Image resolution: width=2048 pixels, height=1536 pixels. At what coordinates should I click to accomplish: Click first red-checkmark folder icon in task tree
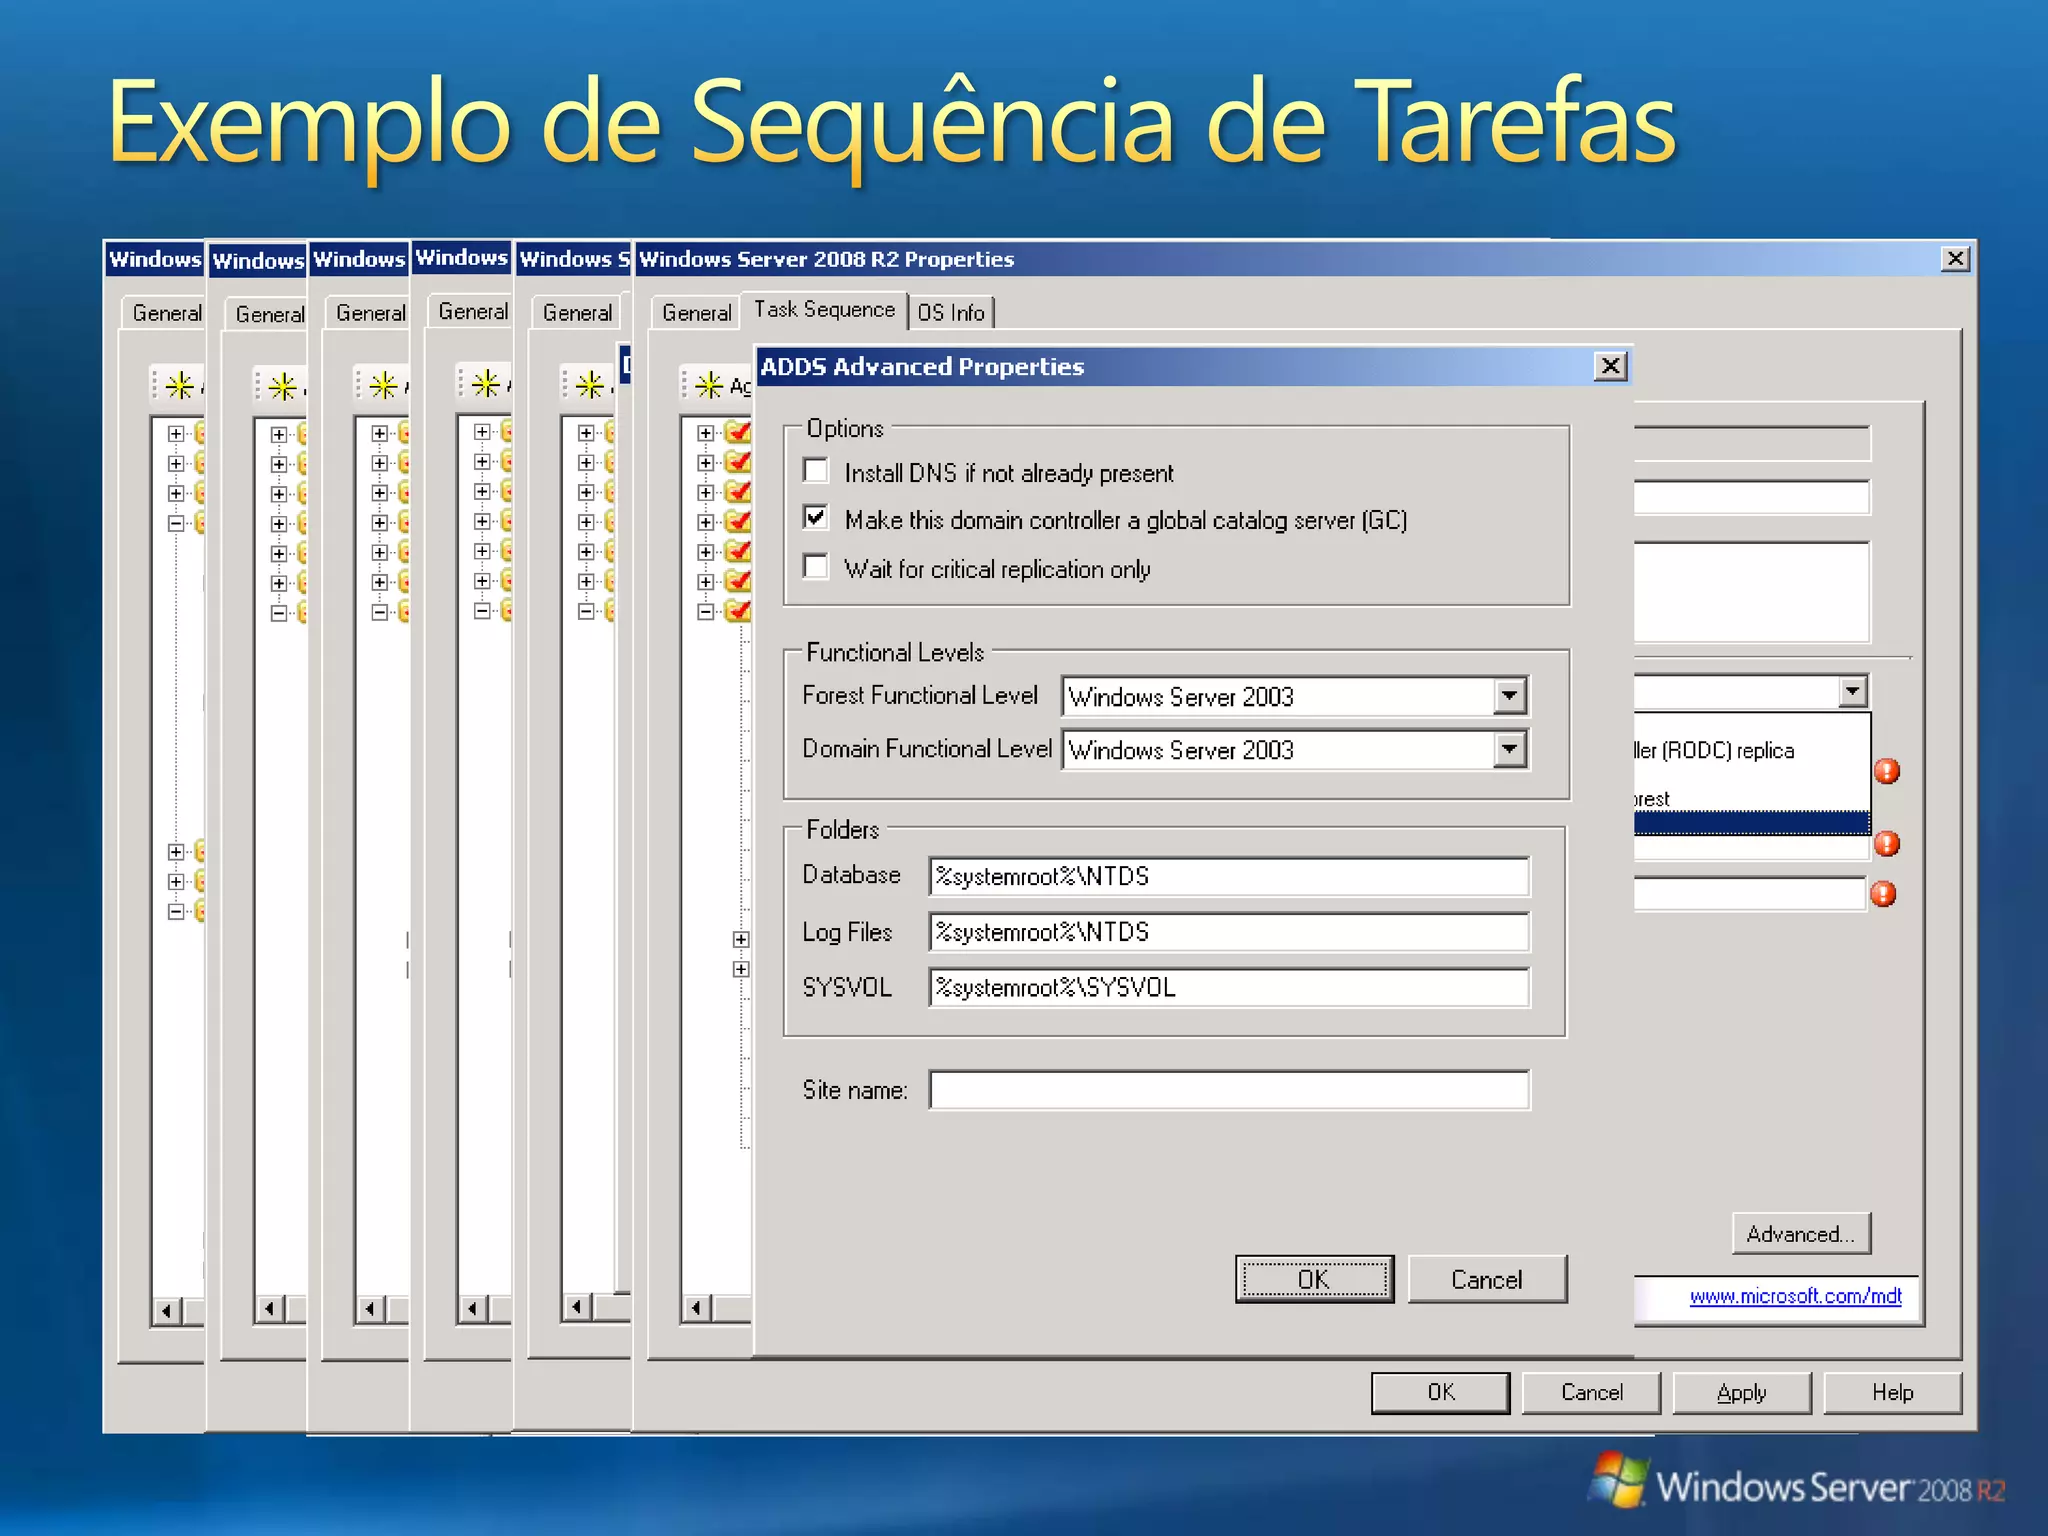738,432
